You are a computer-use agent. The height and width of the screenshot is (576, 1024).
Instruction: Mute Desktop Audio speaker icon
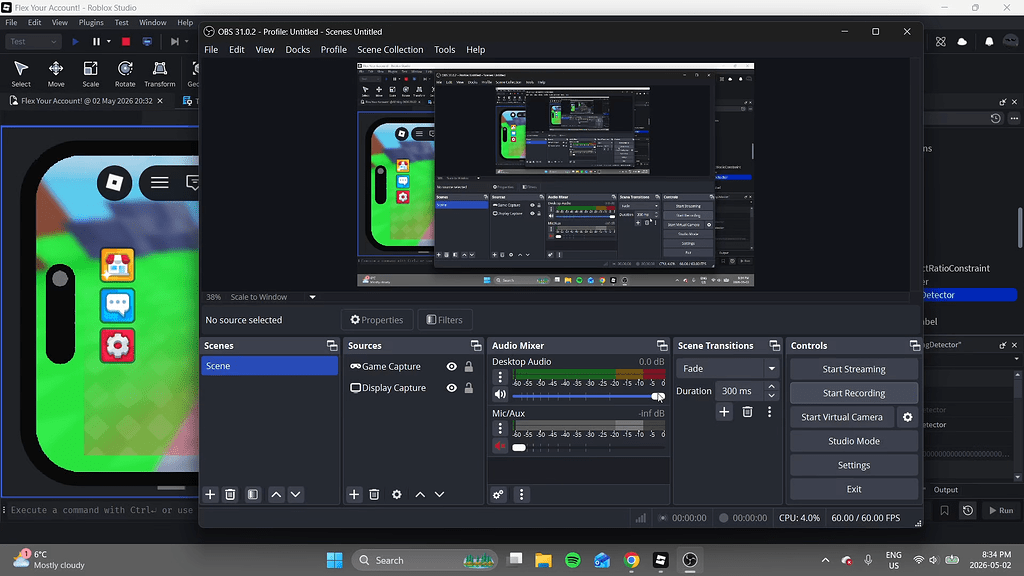(500, 394)
